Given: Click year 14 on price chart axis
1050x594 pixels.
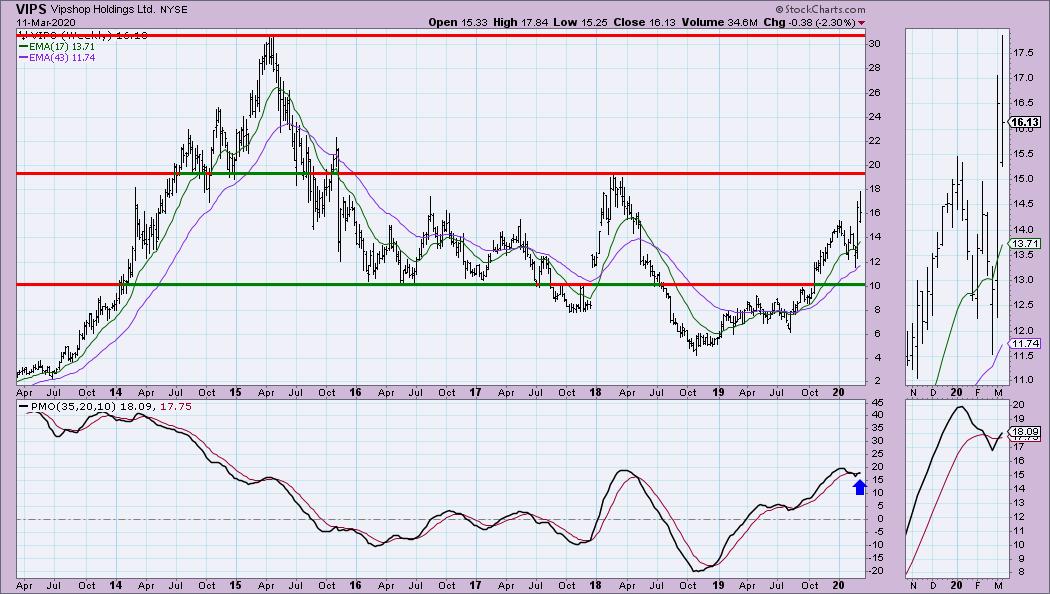Looking at the screenshot, I should [115, 392].
